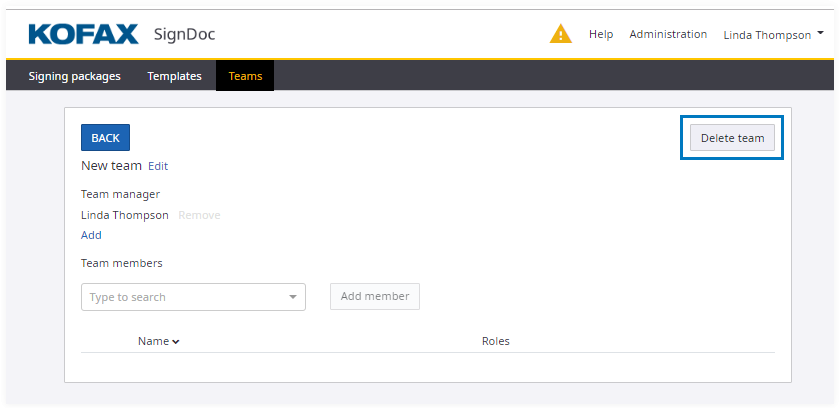Open the Templates tab
The image size is (840, 410).
pyautogui.click(x=174, y=76)
